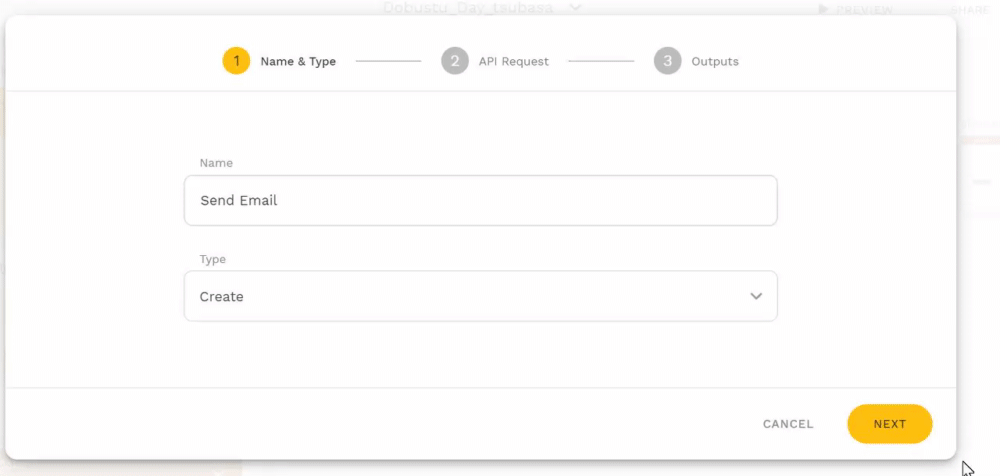The height and width of the screenshot is (476, 1000).
Task: Open the Name & Type step label
Action: (x=298, y=61)
